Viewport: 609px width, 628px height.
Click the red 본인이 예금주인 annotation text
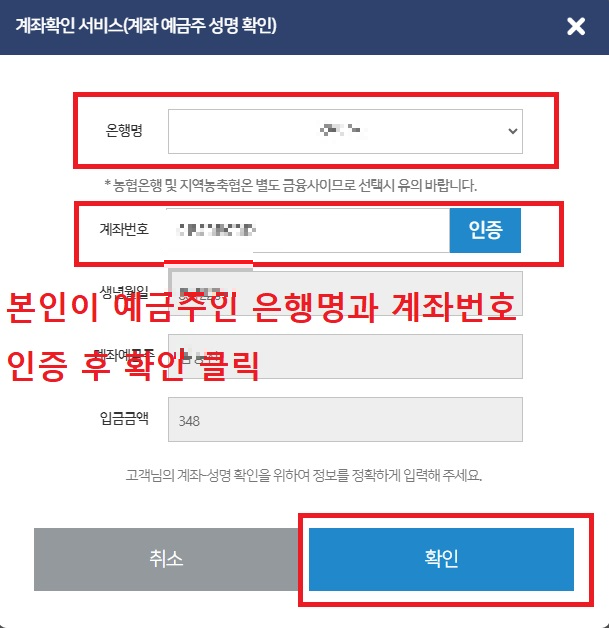pos(261,308)
